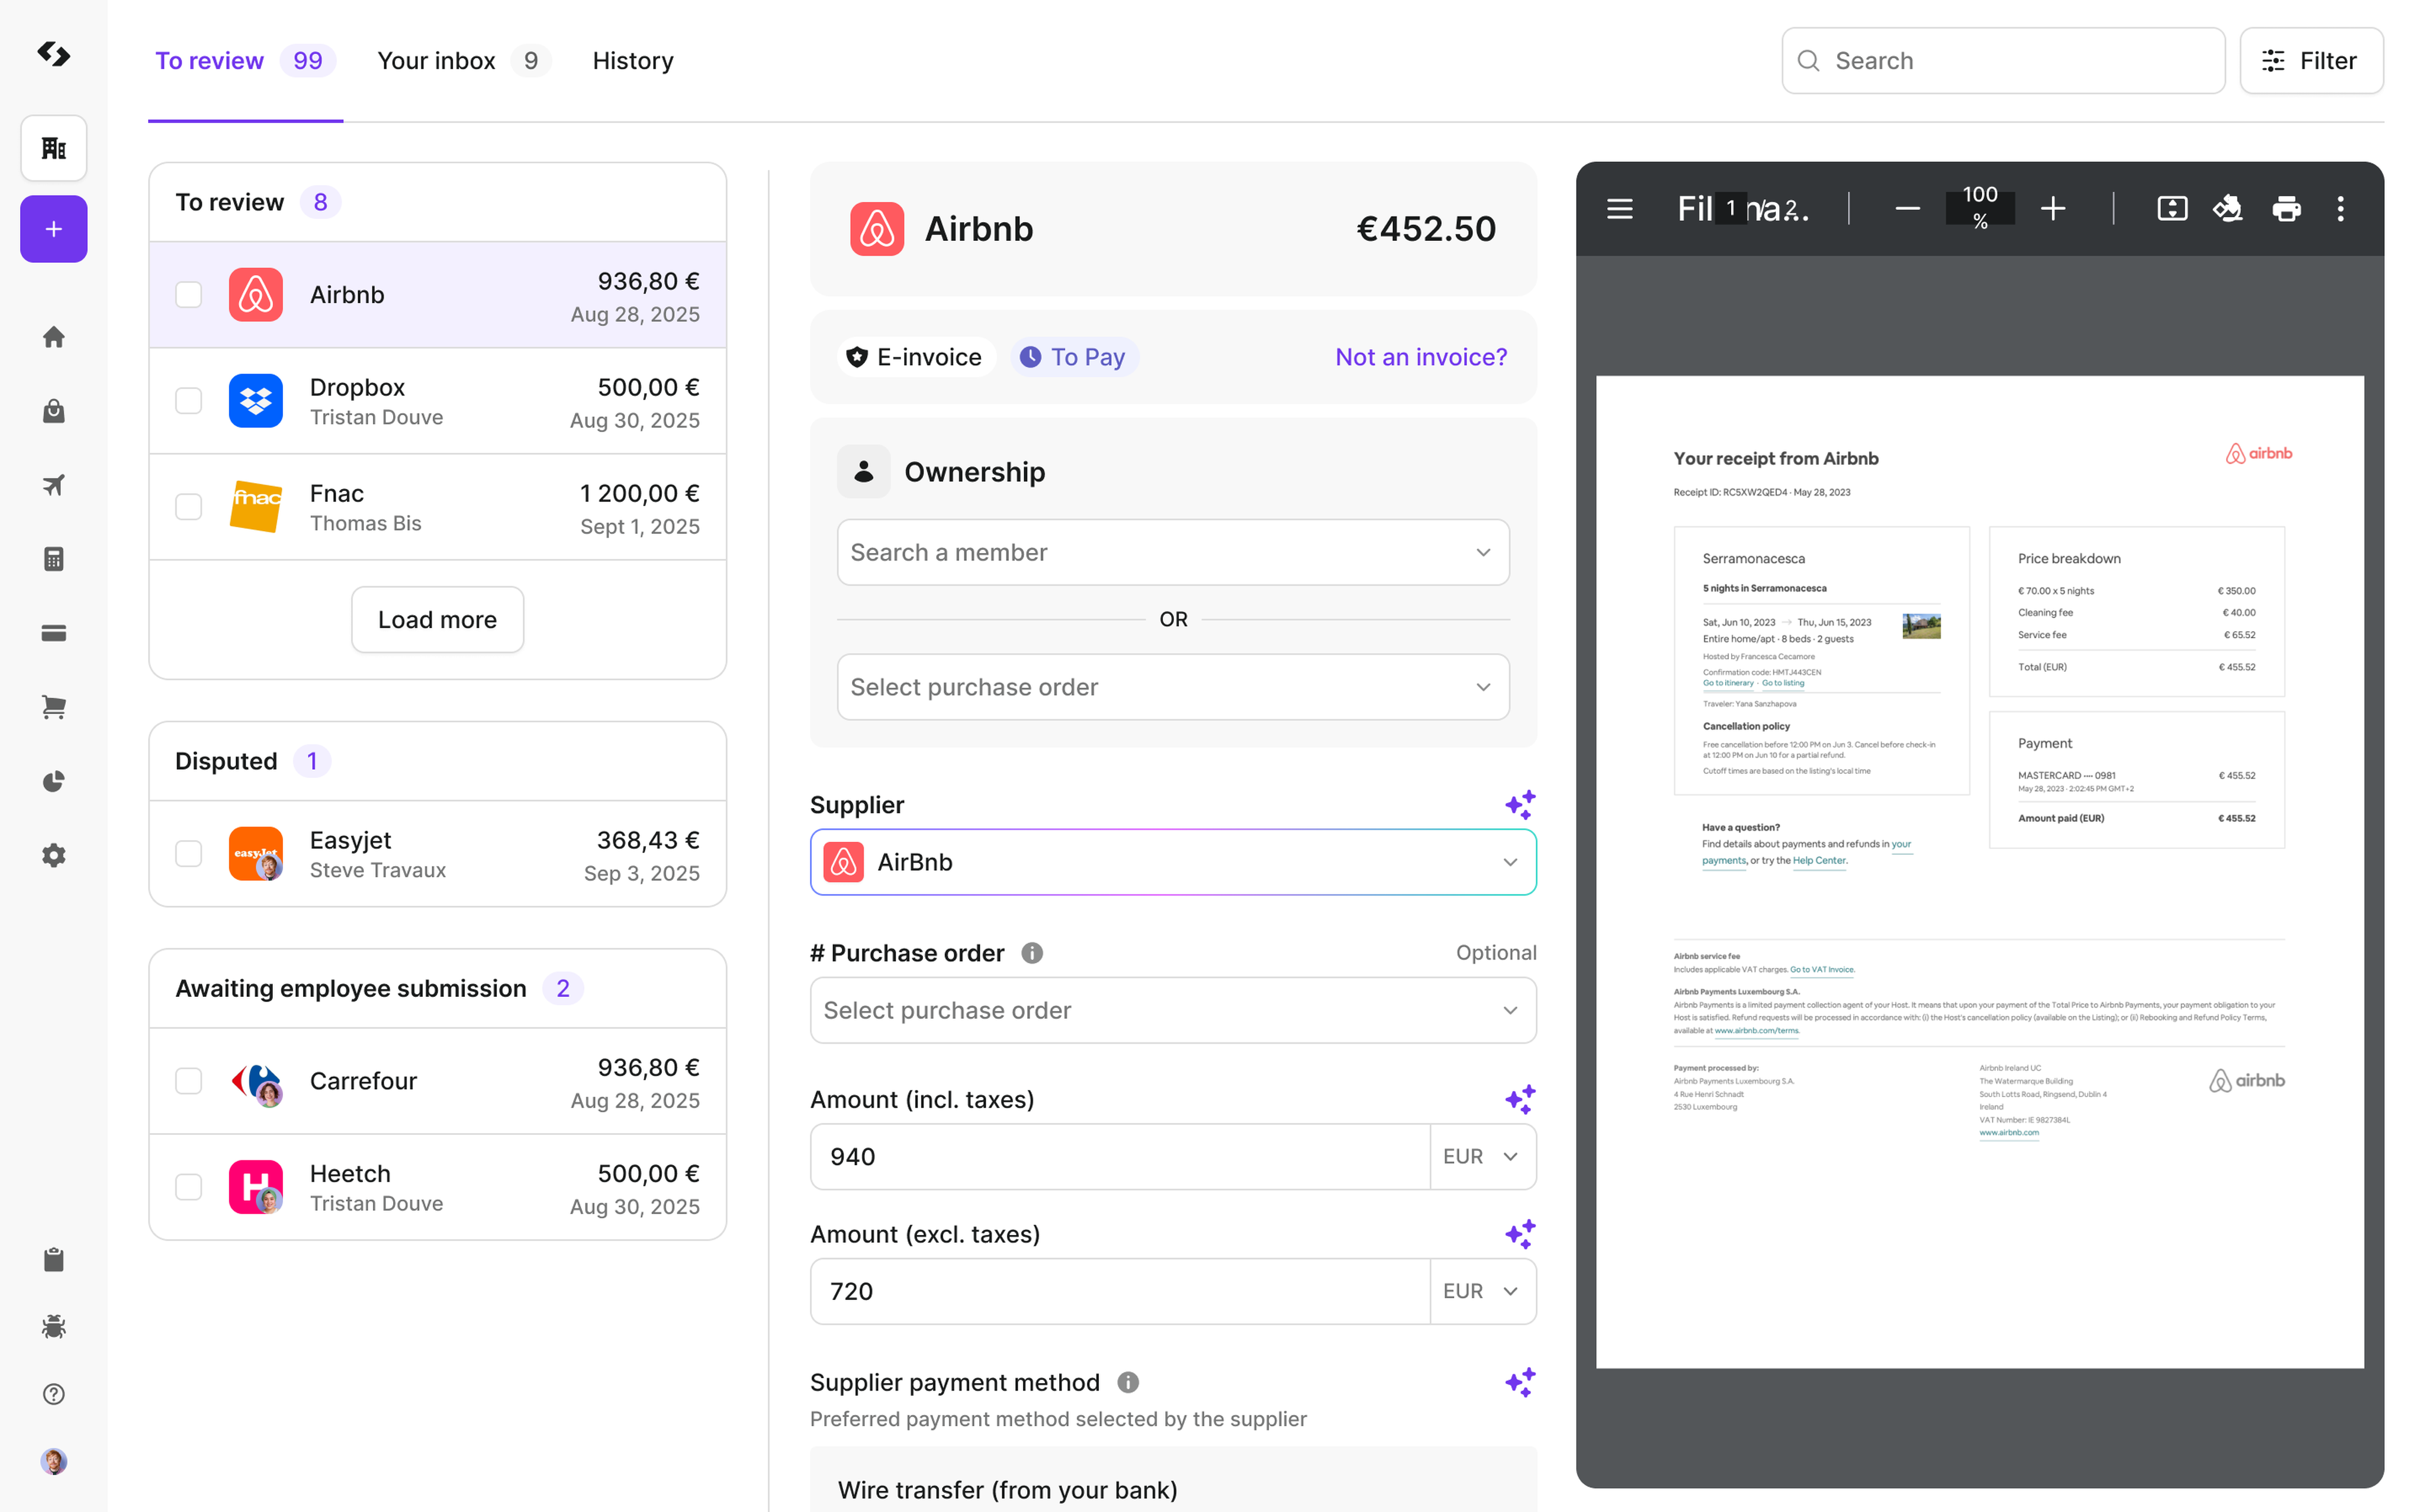2425x1512 pixels.
Task: Open the Search a member dropdown
Action: click(x=1172, y=552)
